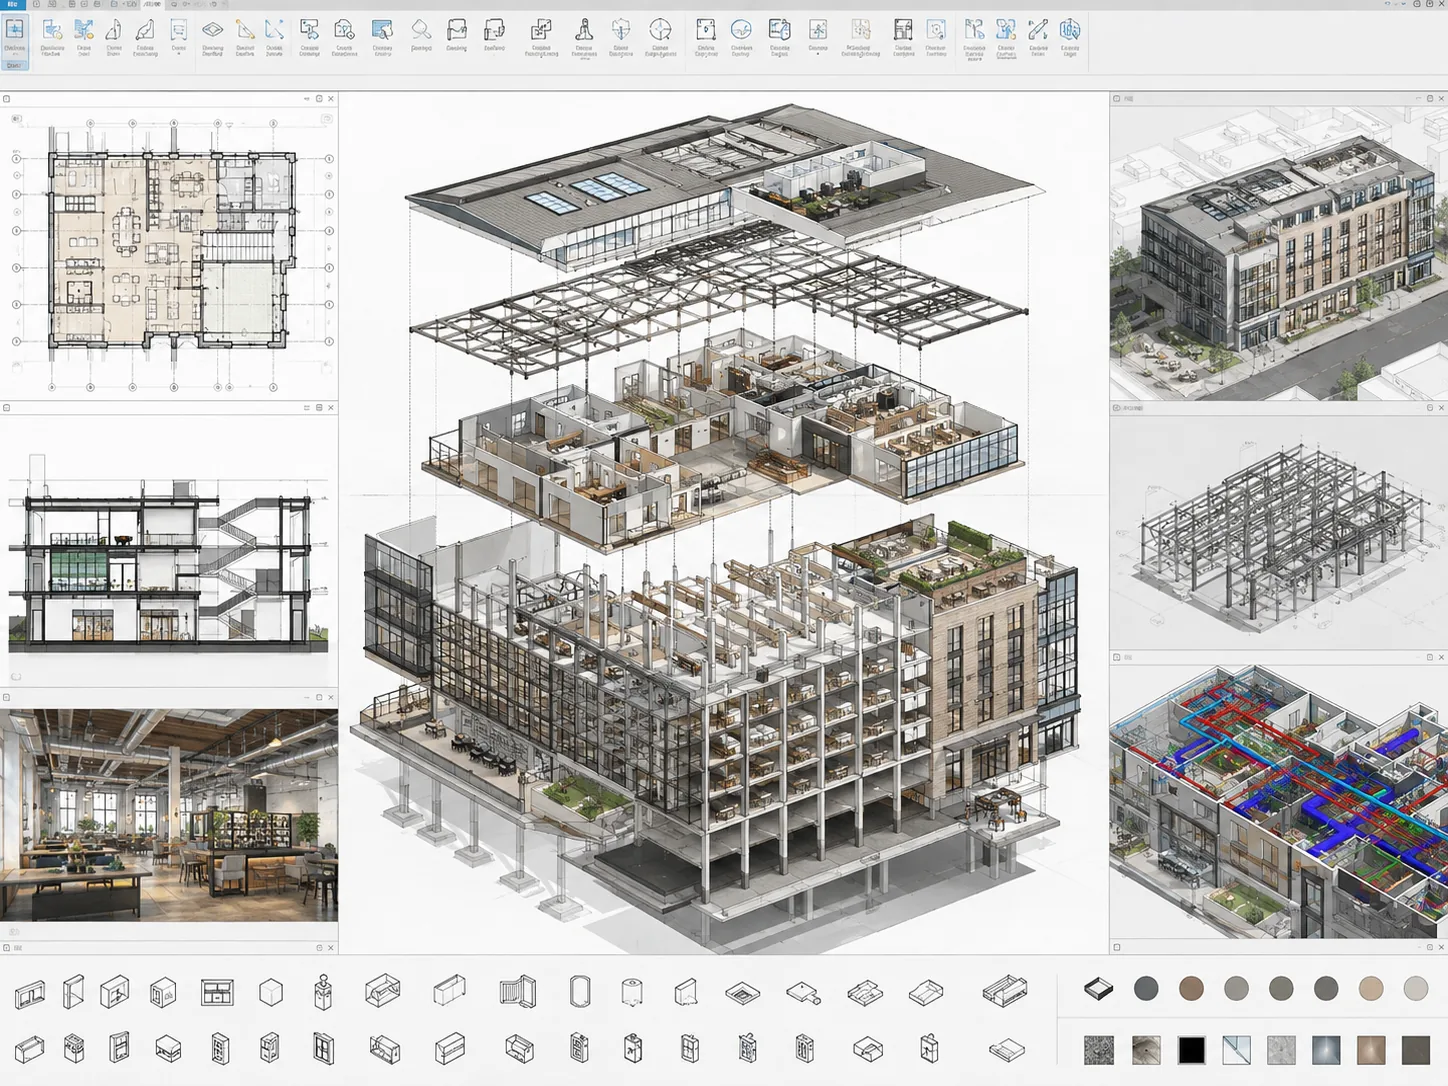Click the magnifying glass icon in the ribbon
Screen dimensions: 1448x1086
(421, 31)
